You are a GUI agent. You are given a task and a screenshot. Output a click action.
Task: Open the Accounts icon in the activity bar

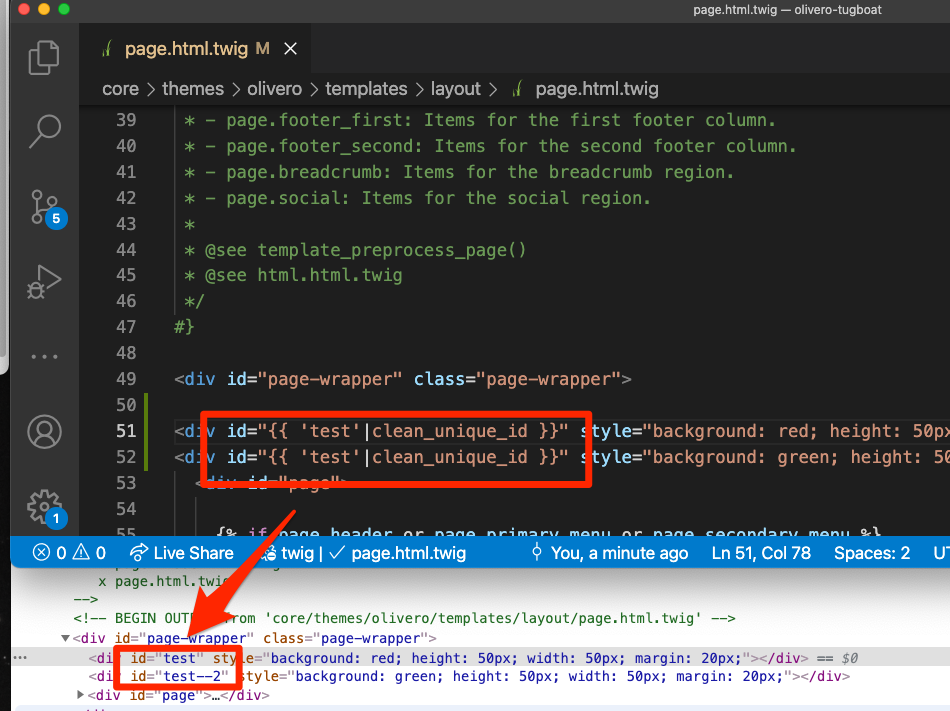(x=44, y=432)
